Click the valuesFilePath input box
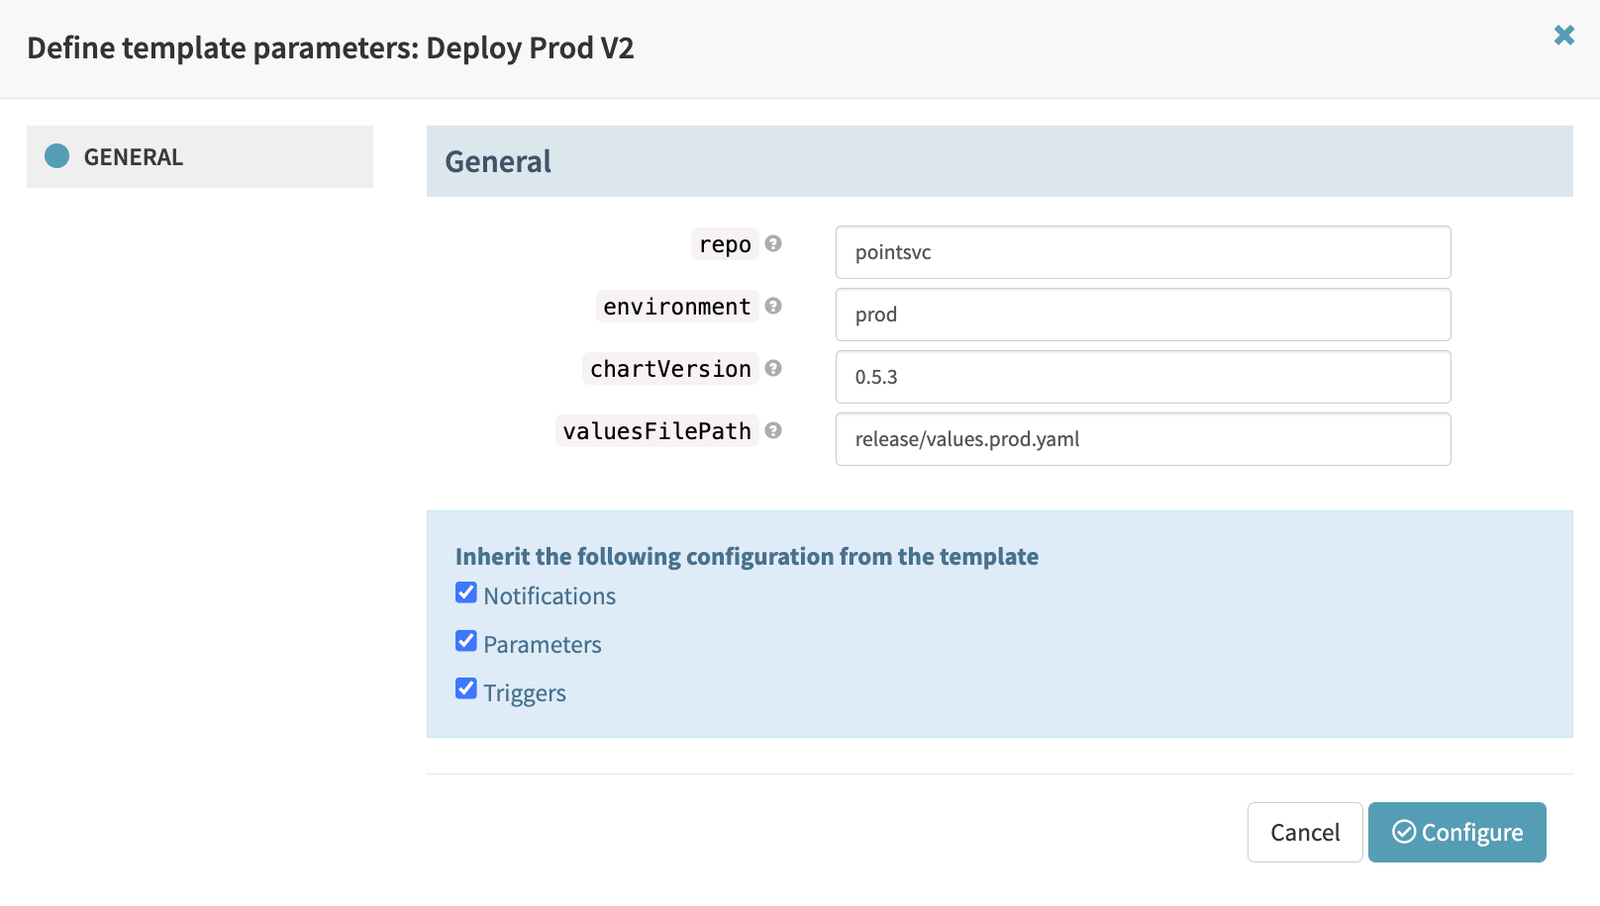This screenshot has height=906, width=1600. pos(1142,439)
